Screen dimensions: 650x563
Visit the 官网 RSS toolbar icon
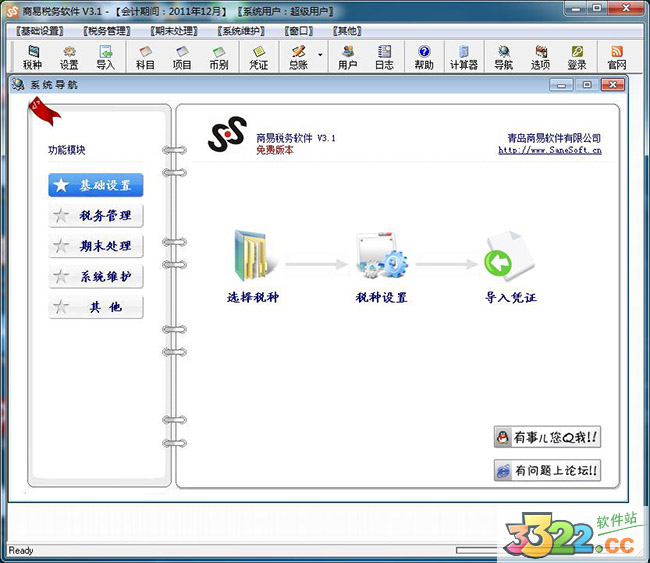point(616,57)
